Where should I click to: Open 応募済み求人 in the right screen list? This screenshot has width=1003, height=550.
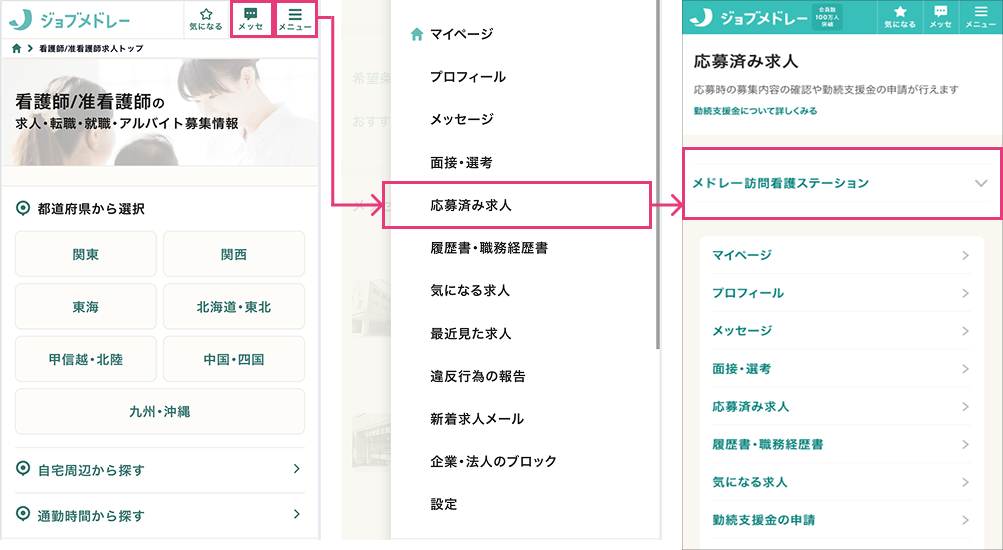(842, 406)
